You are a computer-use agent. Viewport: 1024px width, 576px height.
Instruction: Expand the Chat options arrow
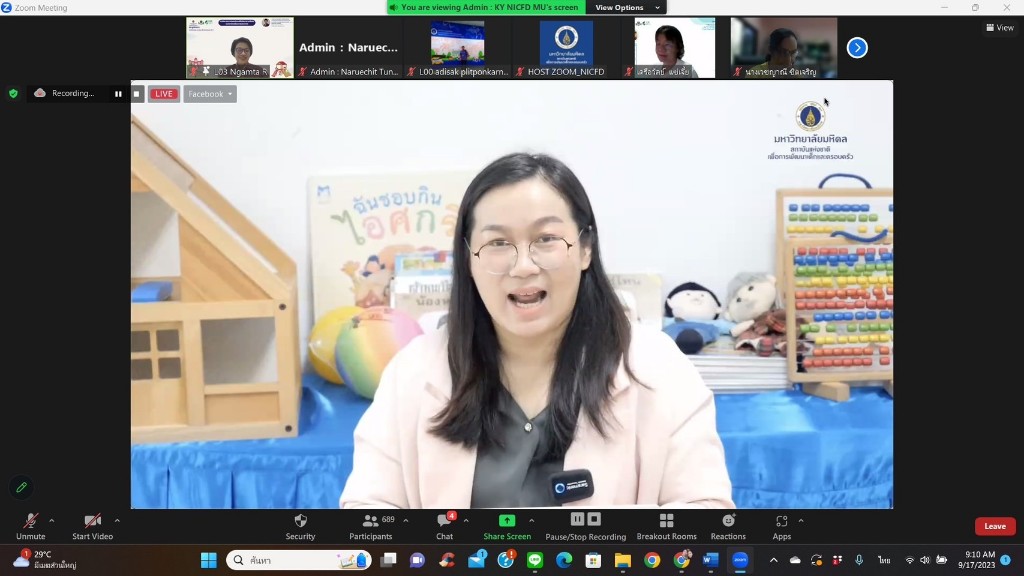coord(466,520)
